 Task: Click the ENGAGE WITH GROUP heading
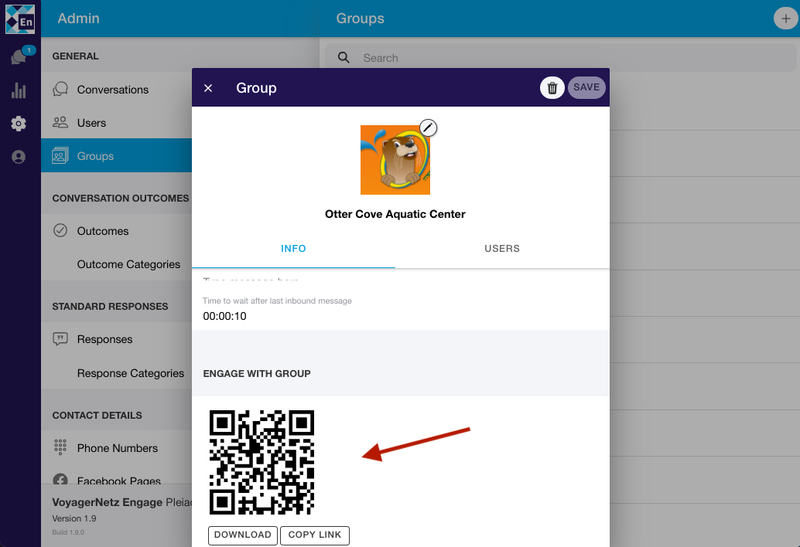(x=257, y=374)
